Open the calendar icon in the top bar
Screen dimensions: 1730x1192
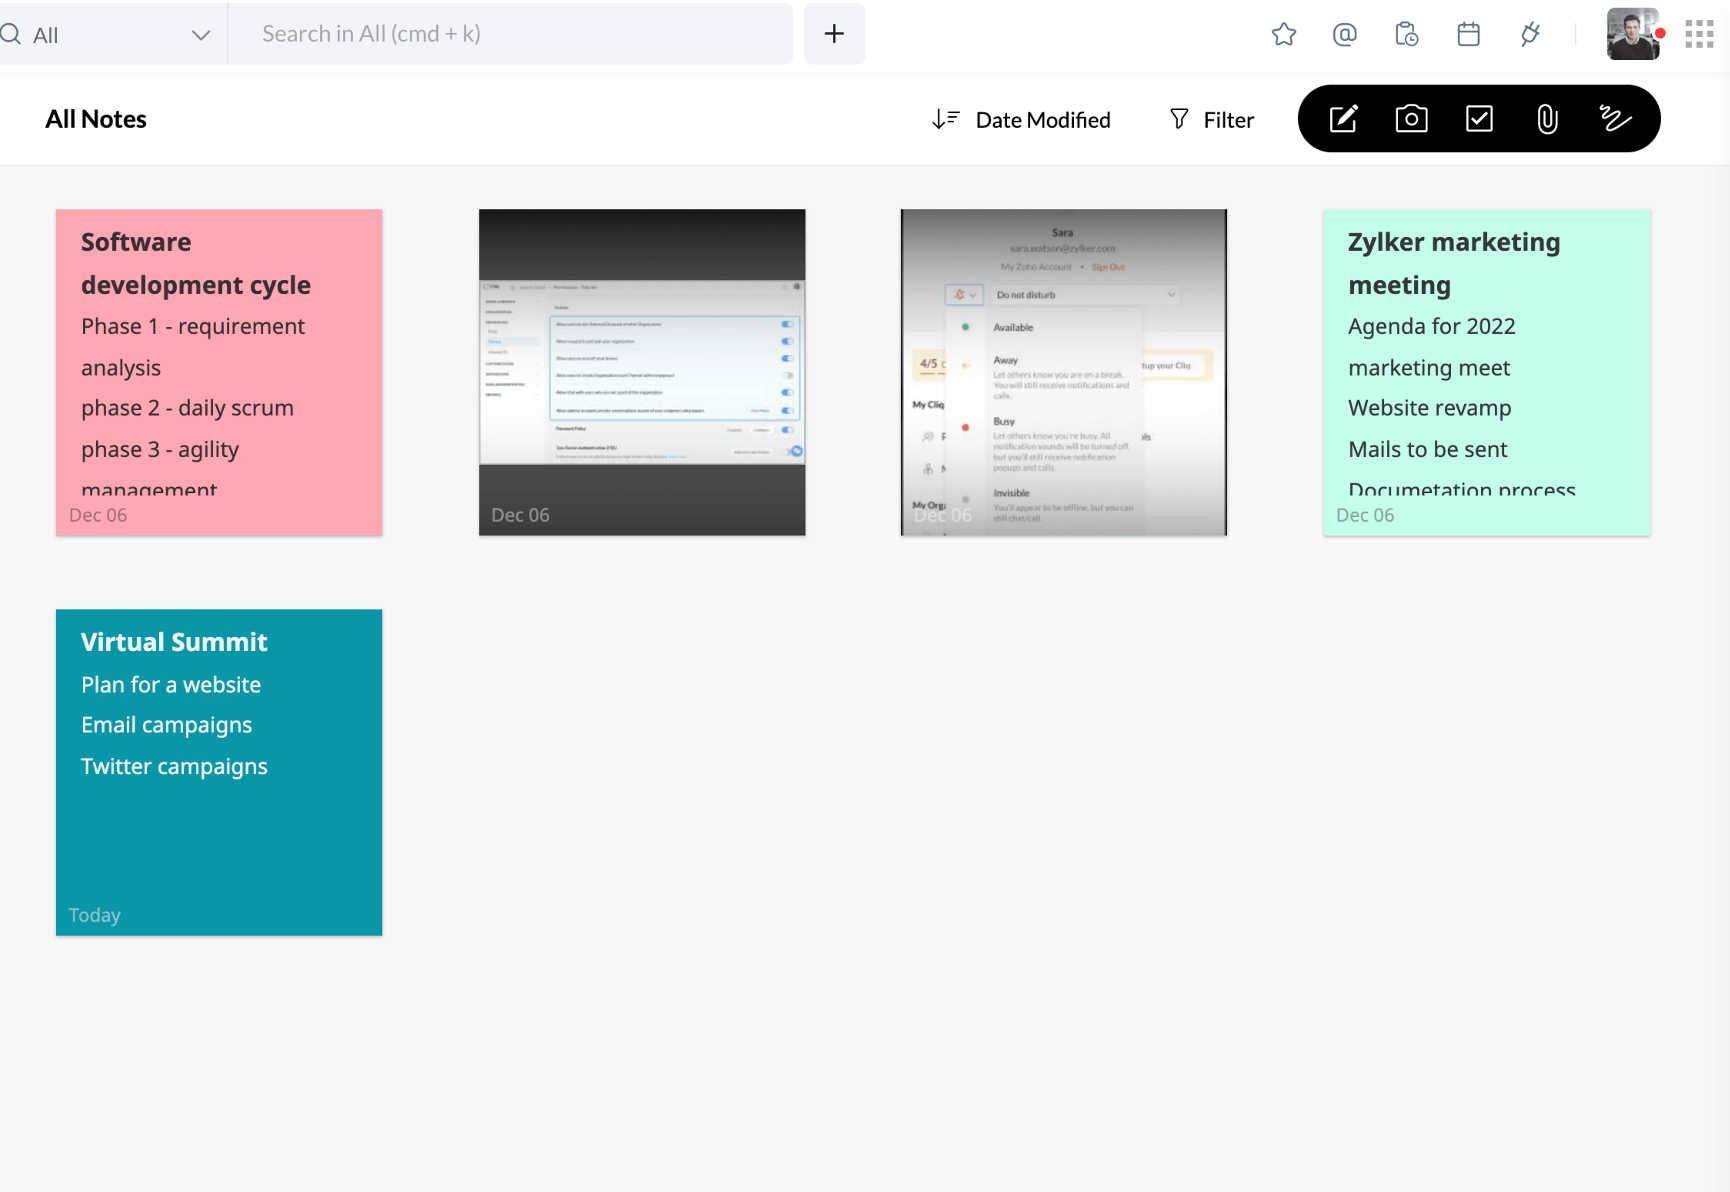point(1468,34)
